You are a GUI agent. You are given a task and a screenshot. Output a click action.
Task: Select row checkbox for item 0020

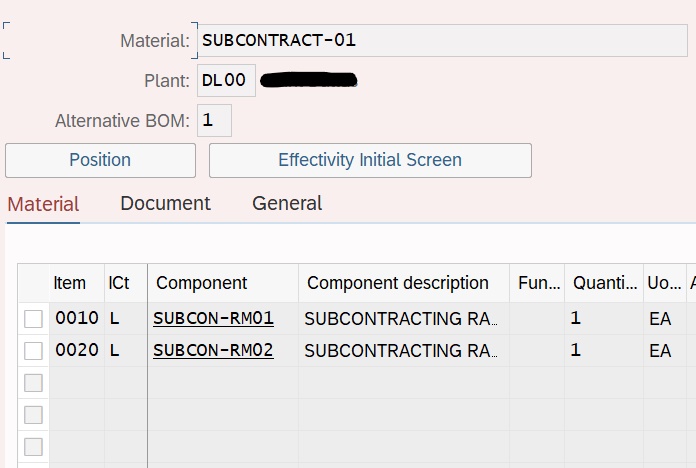pos(34,351)
